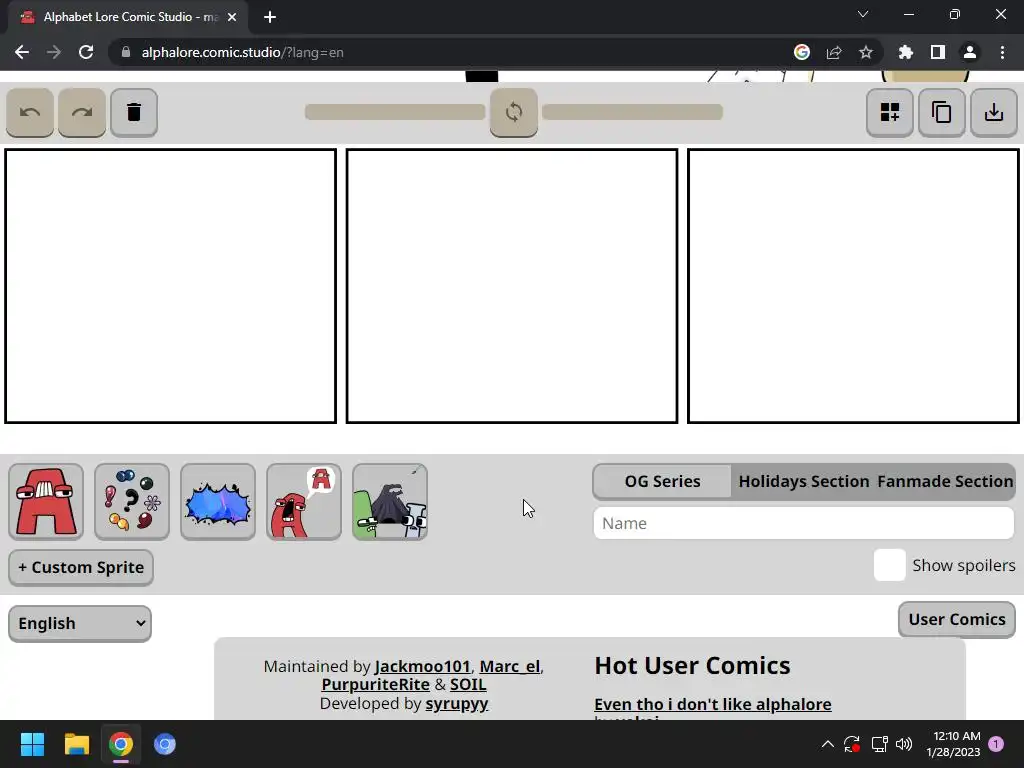Screen dimensions: 1024x768
Task: Toggle the Chrome side panel
Action: click(938, 52)
